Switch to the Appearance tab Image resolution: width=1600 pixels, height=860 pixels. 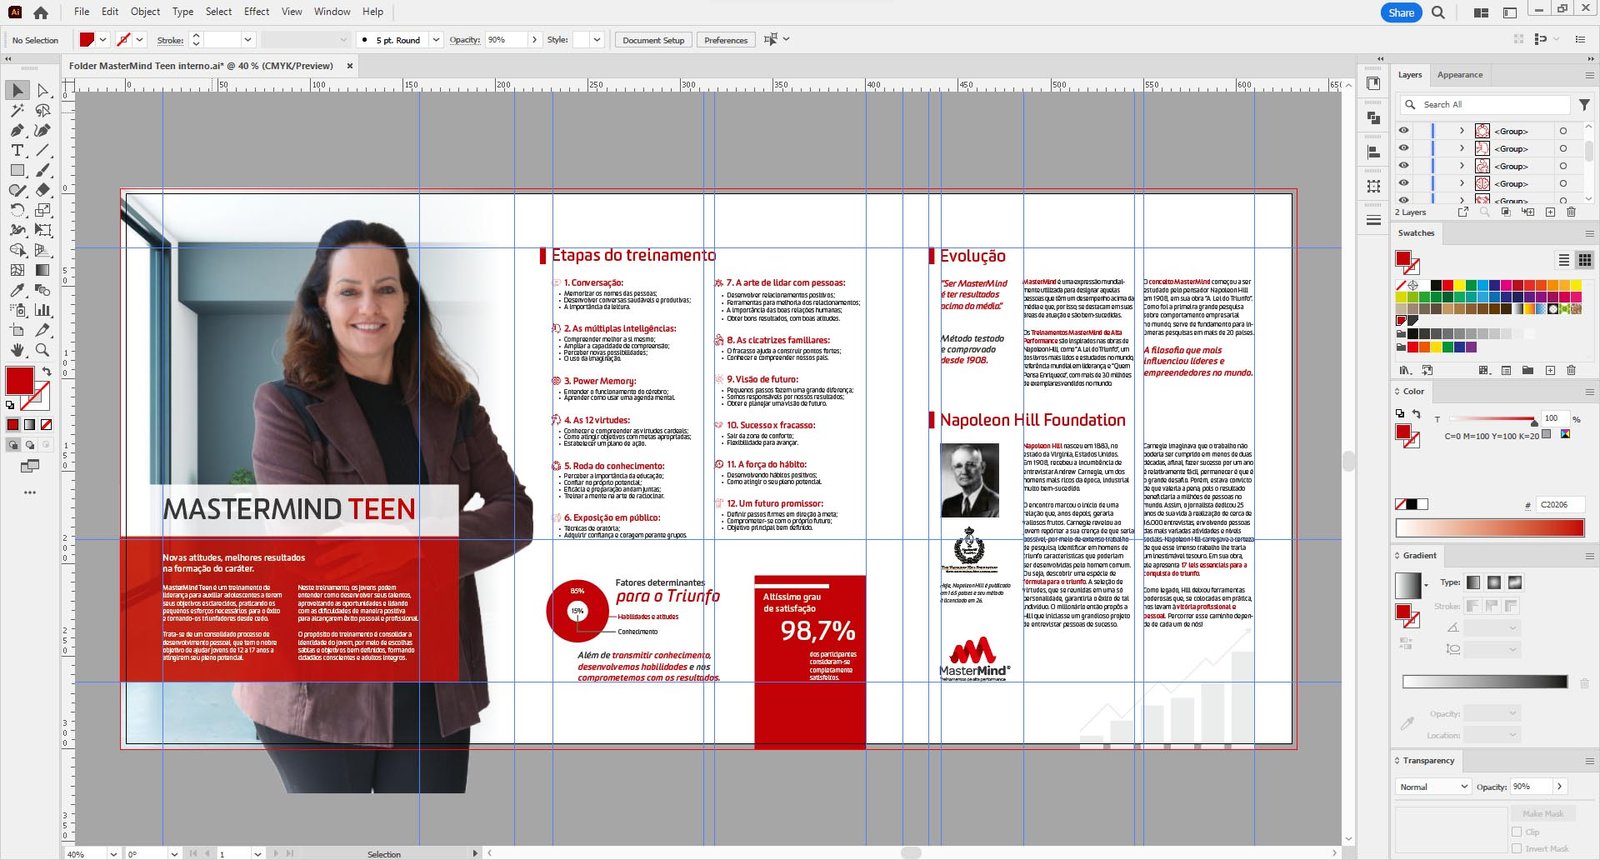click(1460, 75)
